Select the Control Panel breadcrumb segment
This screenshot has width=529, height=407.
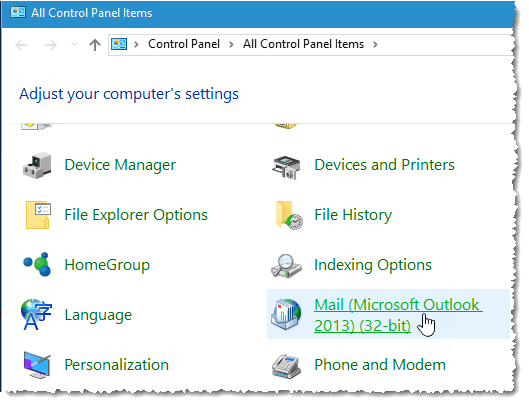click(x=184, y=44)
